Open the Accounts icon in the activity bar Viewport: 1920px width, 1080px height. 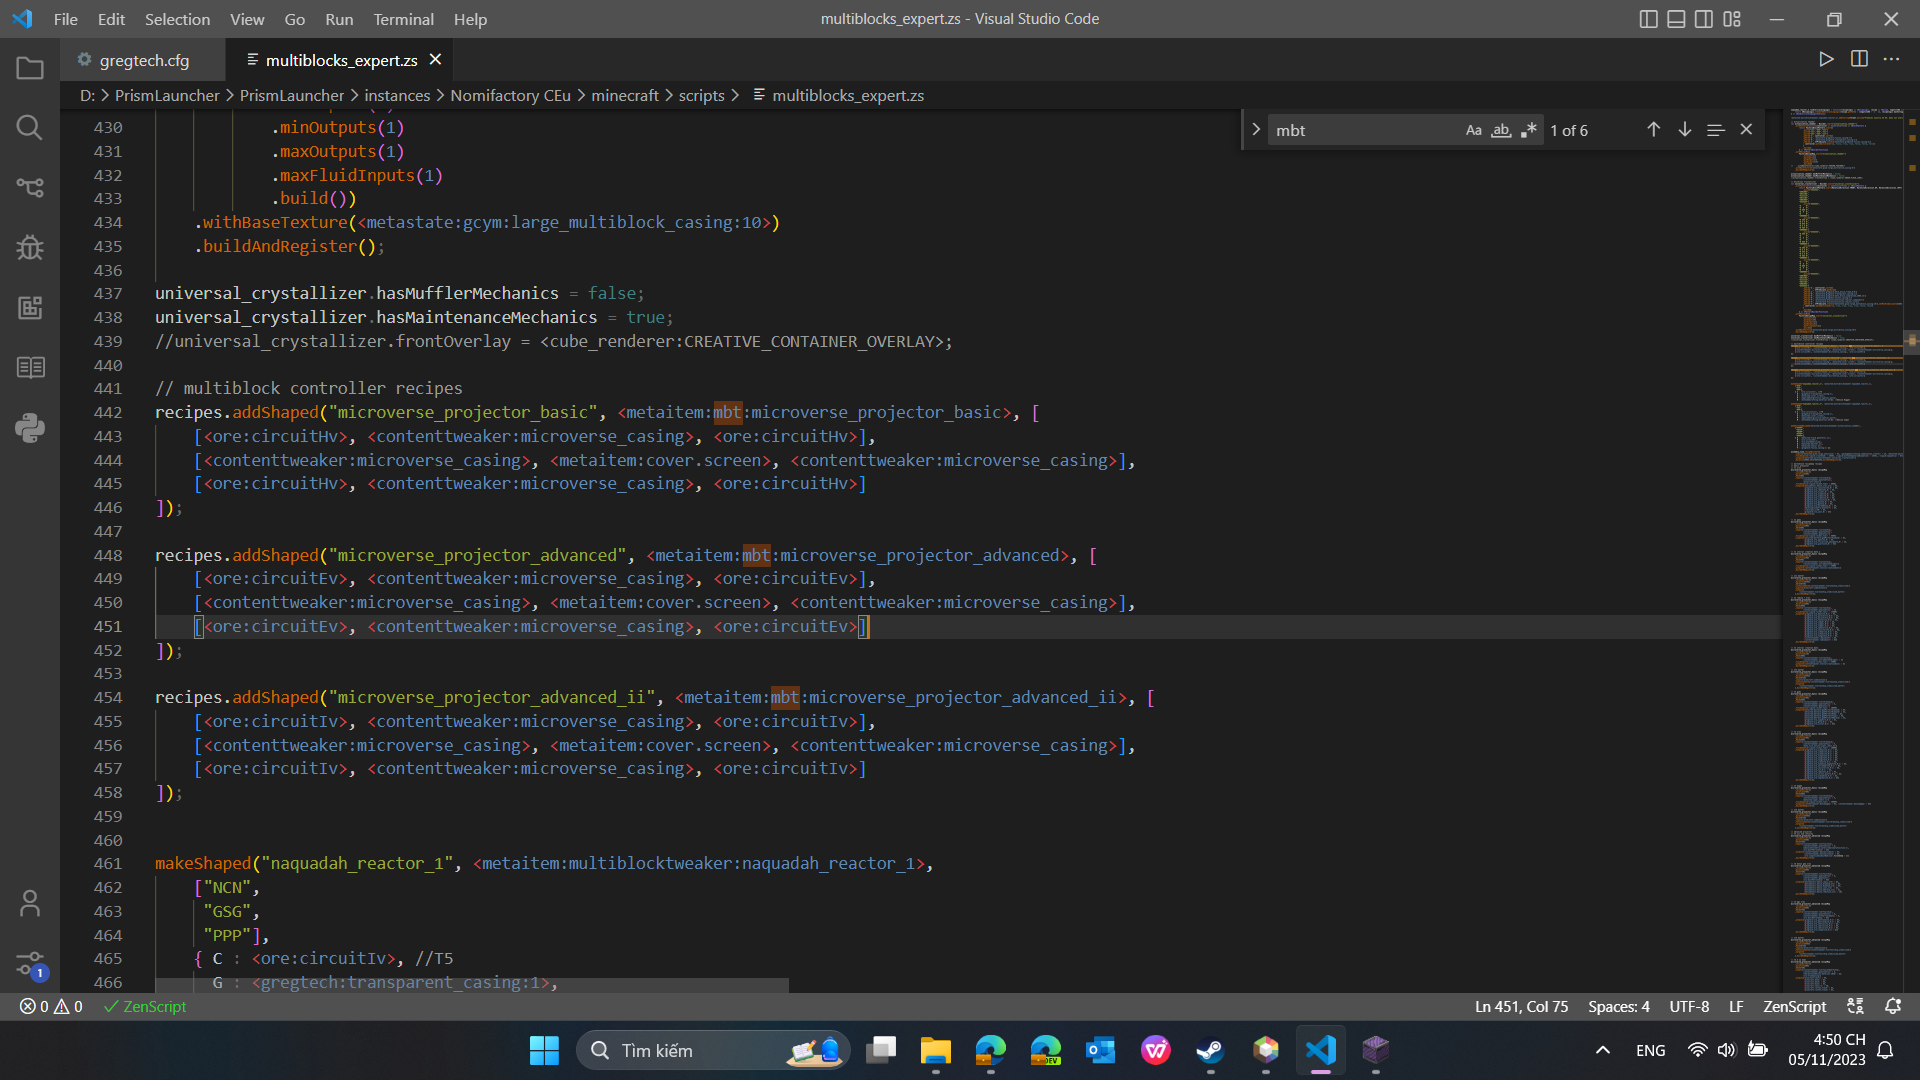point(29,903)
